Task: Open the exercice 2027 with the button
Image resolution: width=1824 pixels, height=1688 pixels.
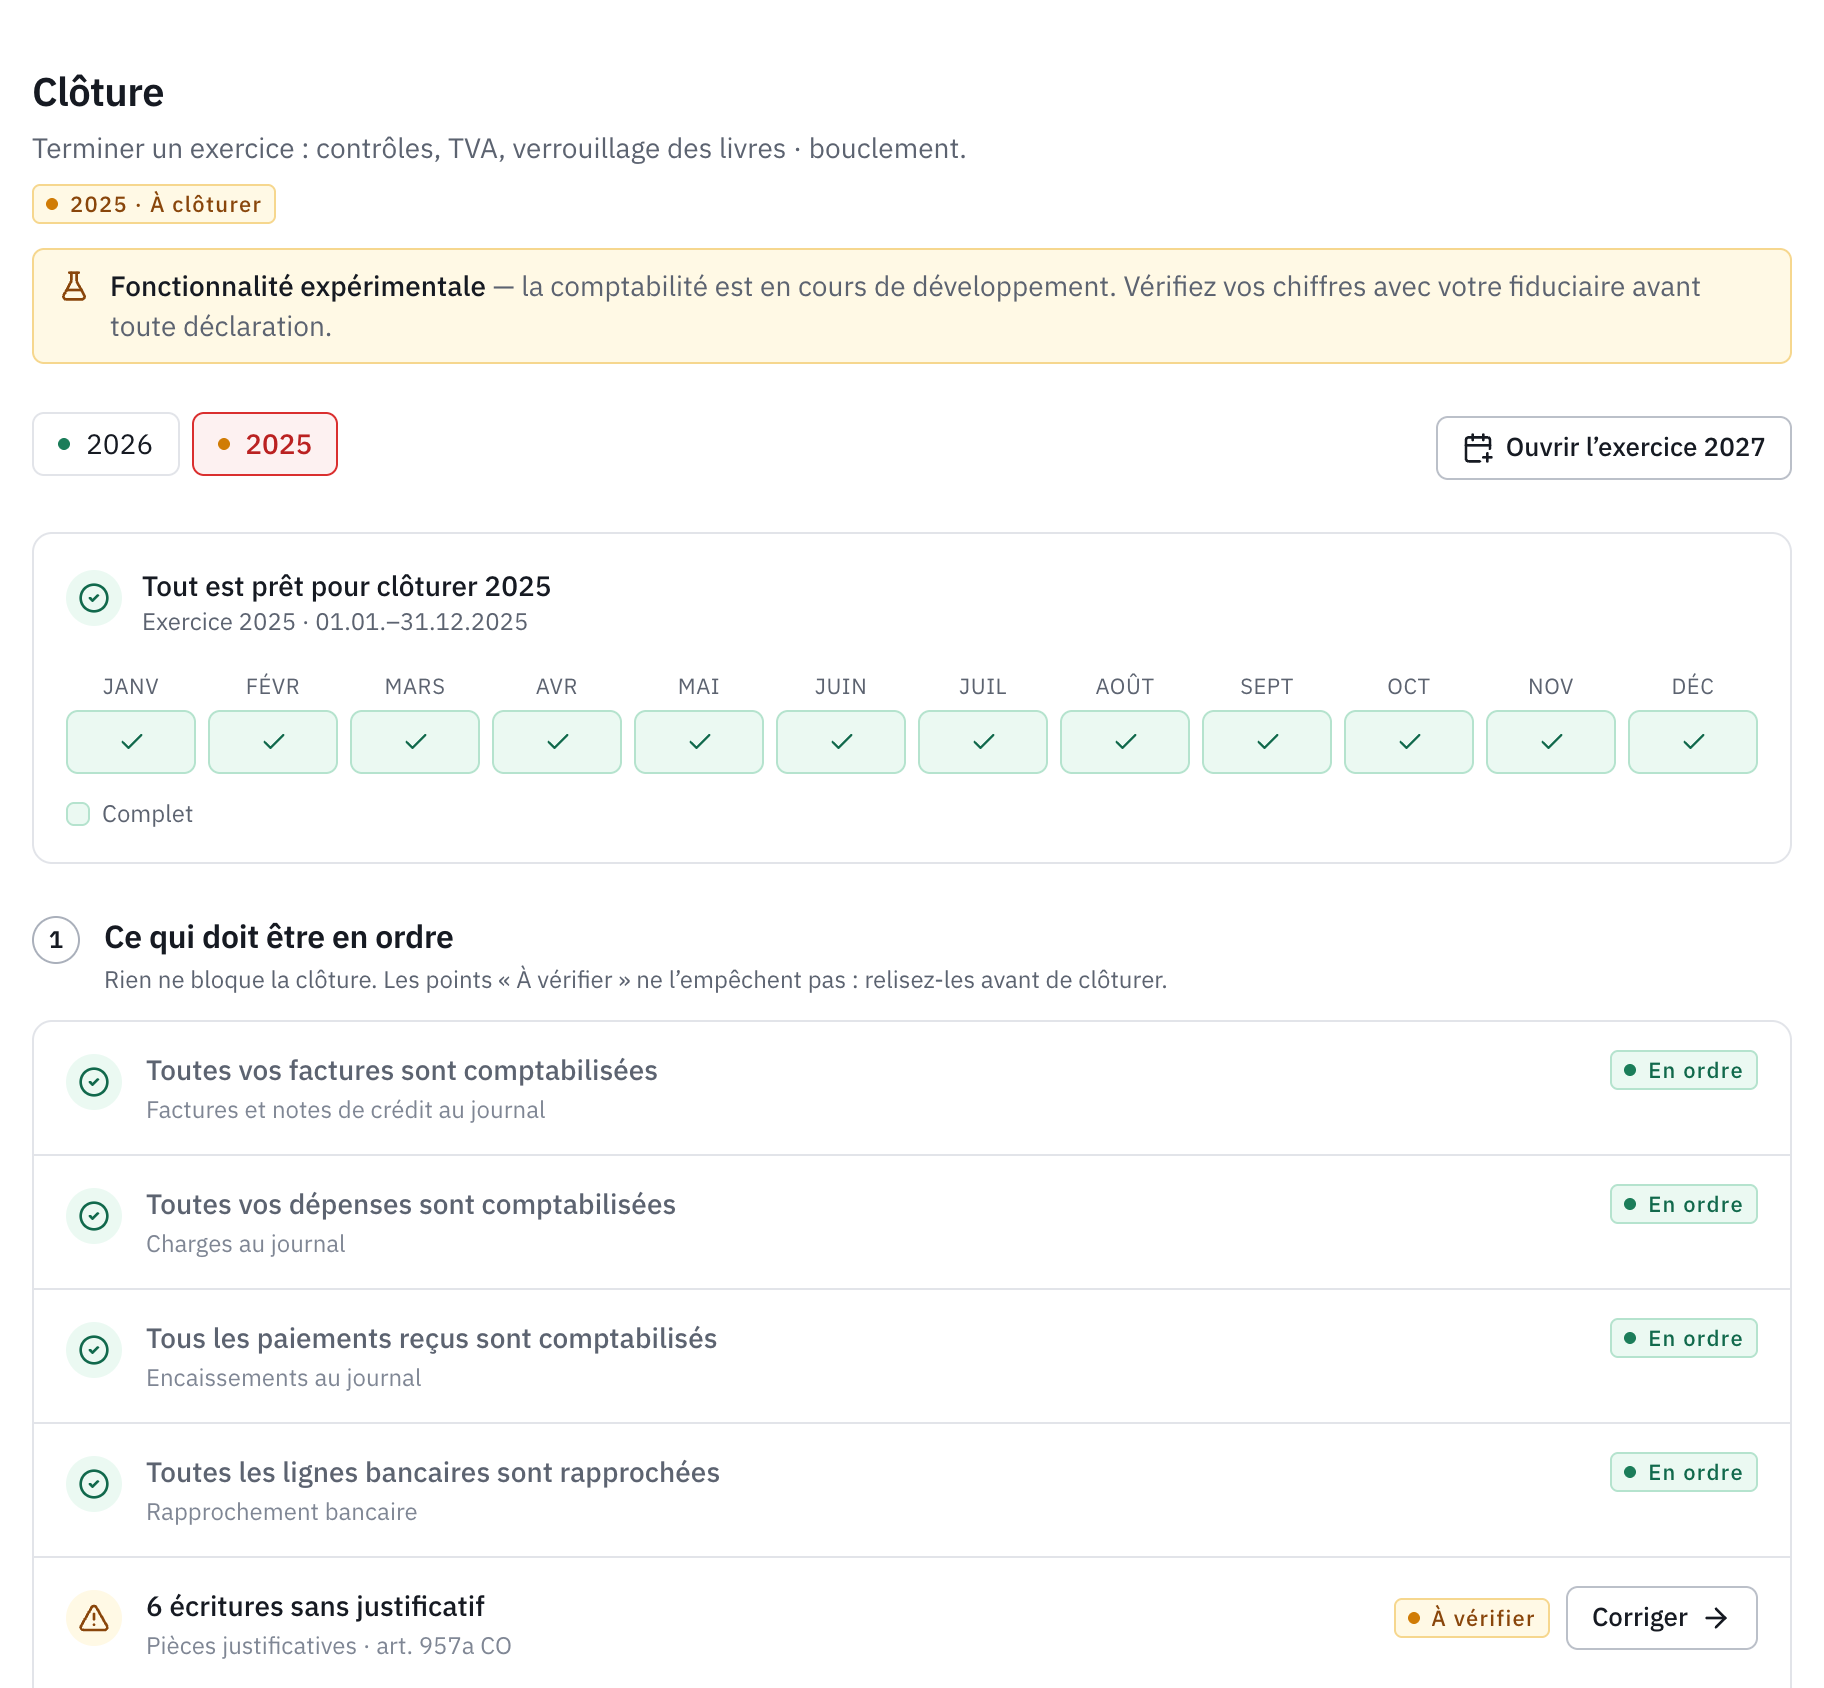Action: [x=1614, y=448]
